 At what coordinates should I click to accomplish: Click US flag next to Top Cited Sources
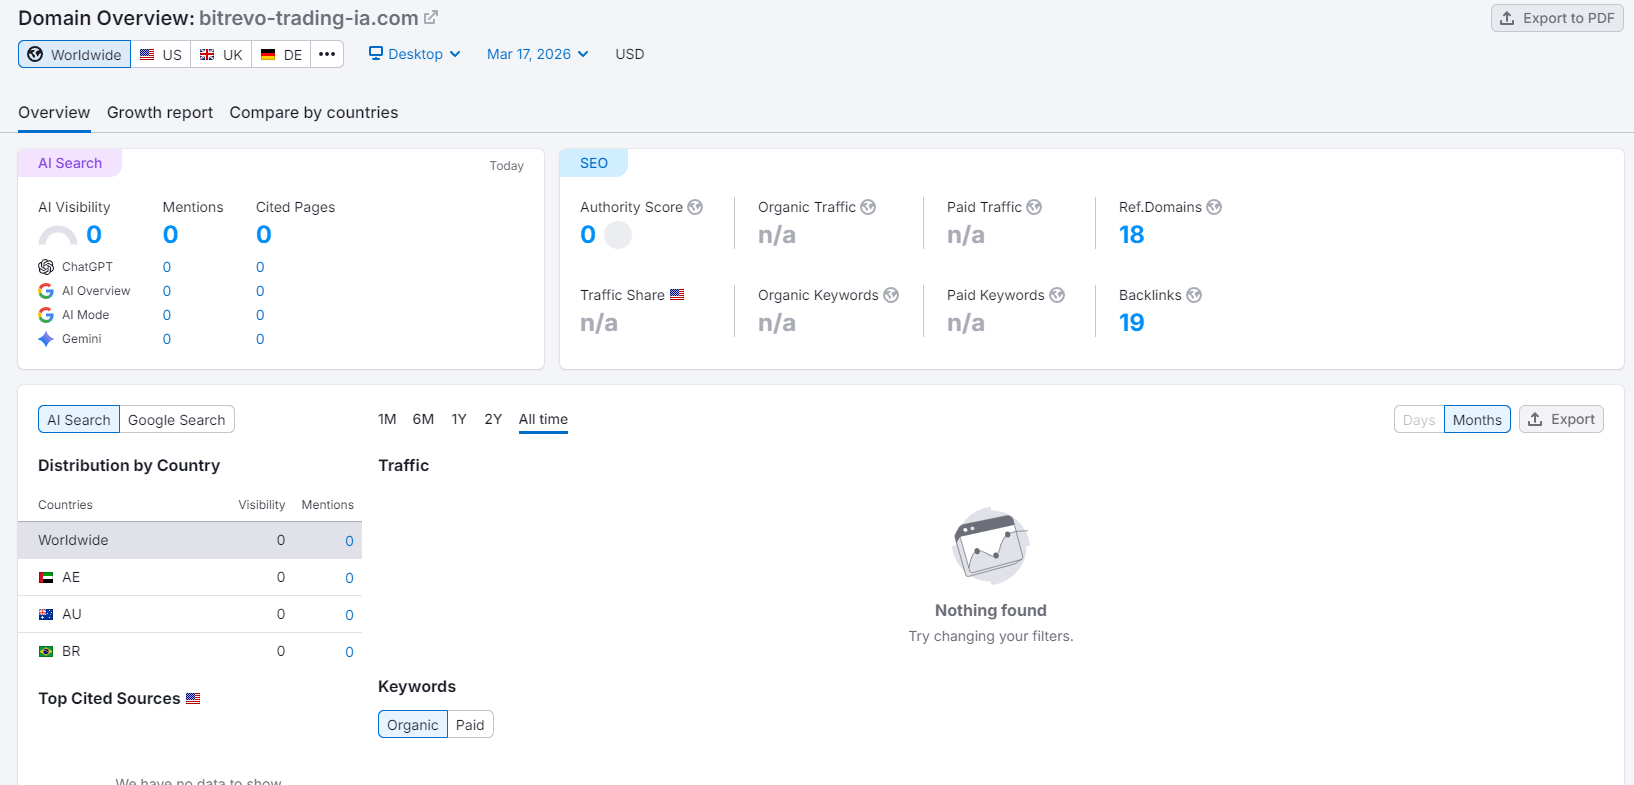click(193, 698)
